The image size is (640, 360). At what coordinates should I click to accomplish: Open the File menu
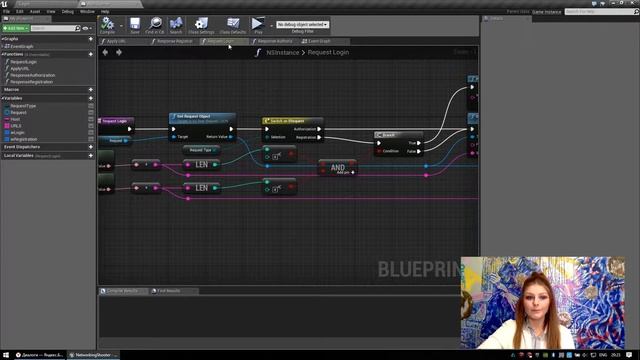(x=6, y=11)
